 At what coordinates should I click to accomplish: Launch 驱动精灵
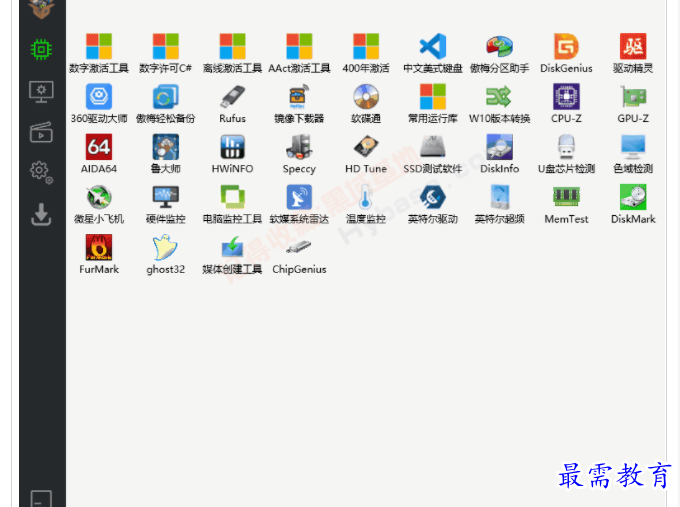[633, 53]
